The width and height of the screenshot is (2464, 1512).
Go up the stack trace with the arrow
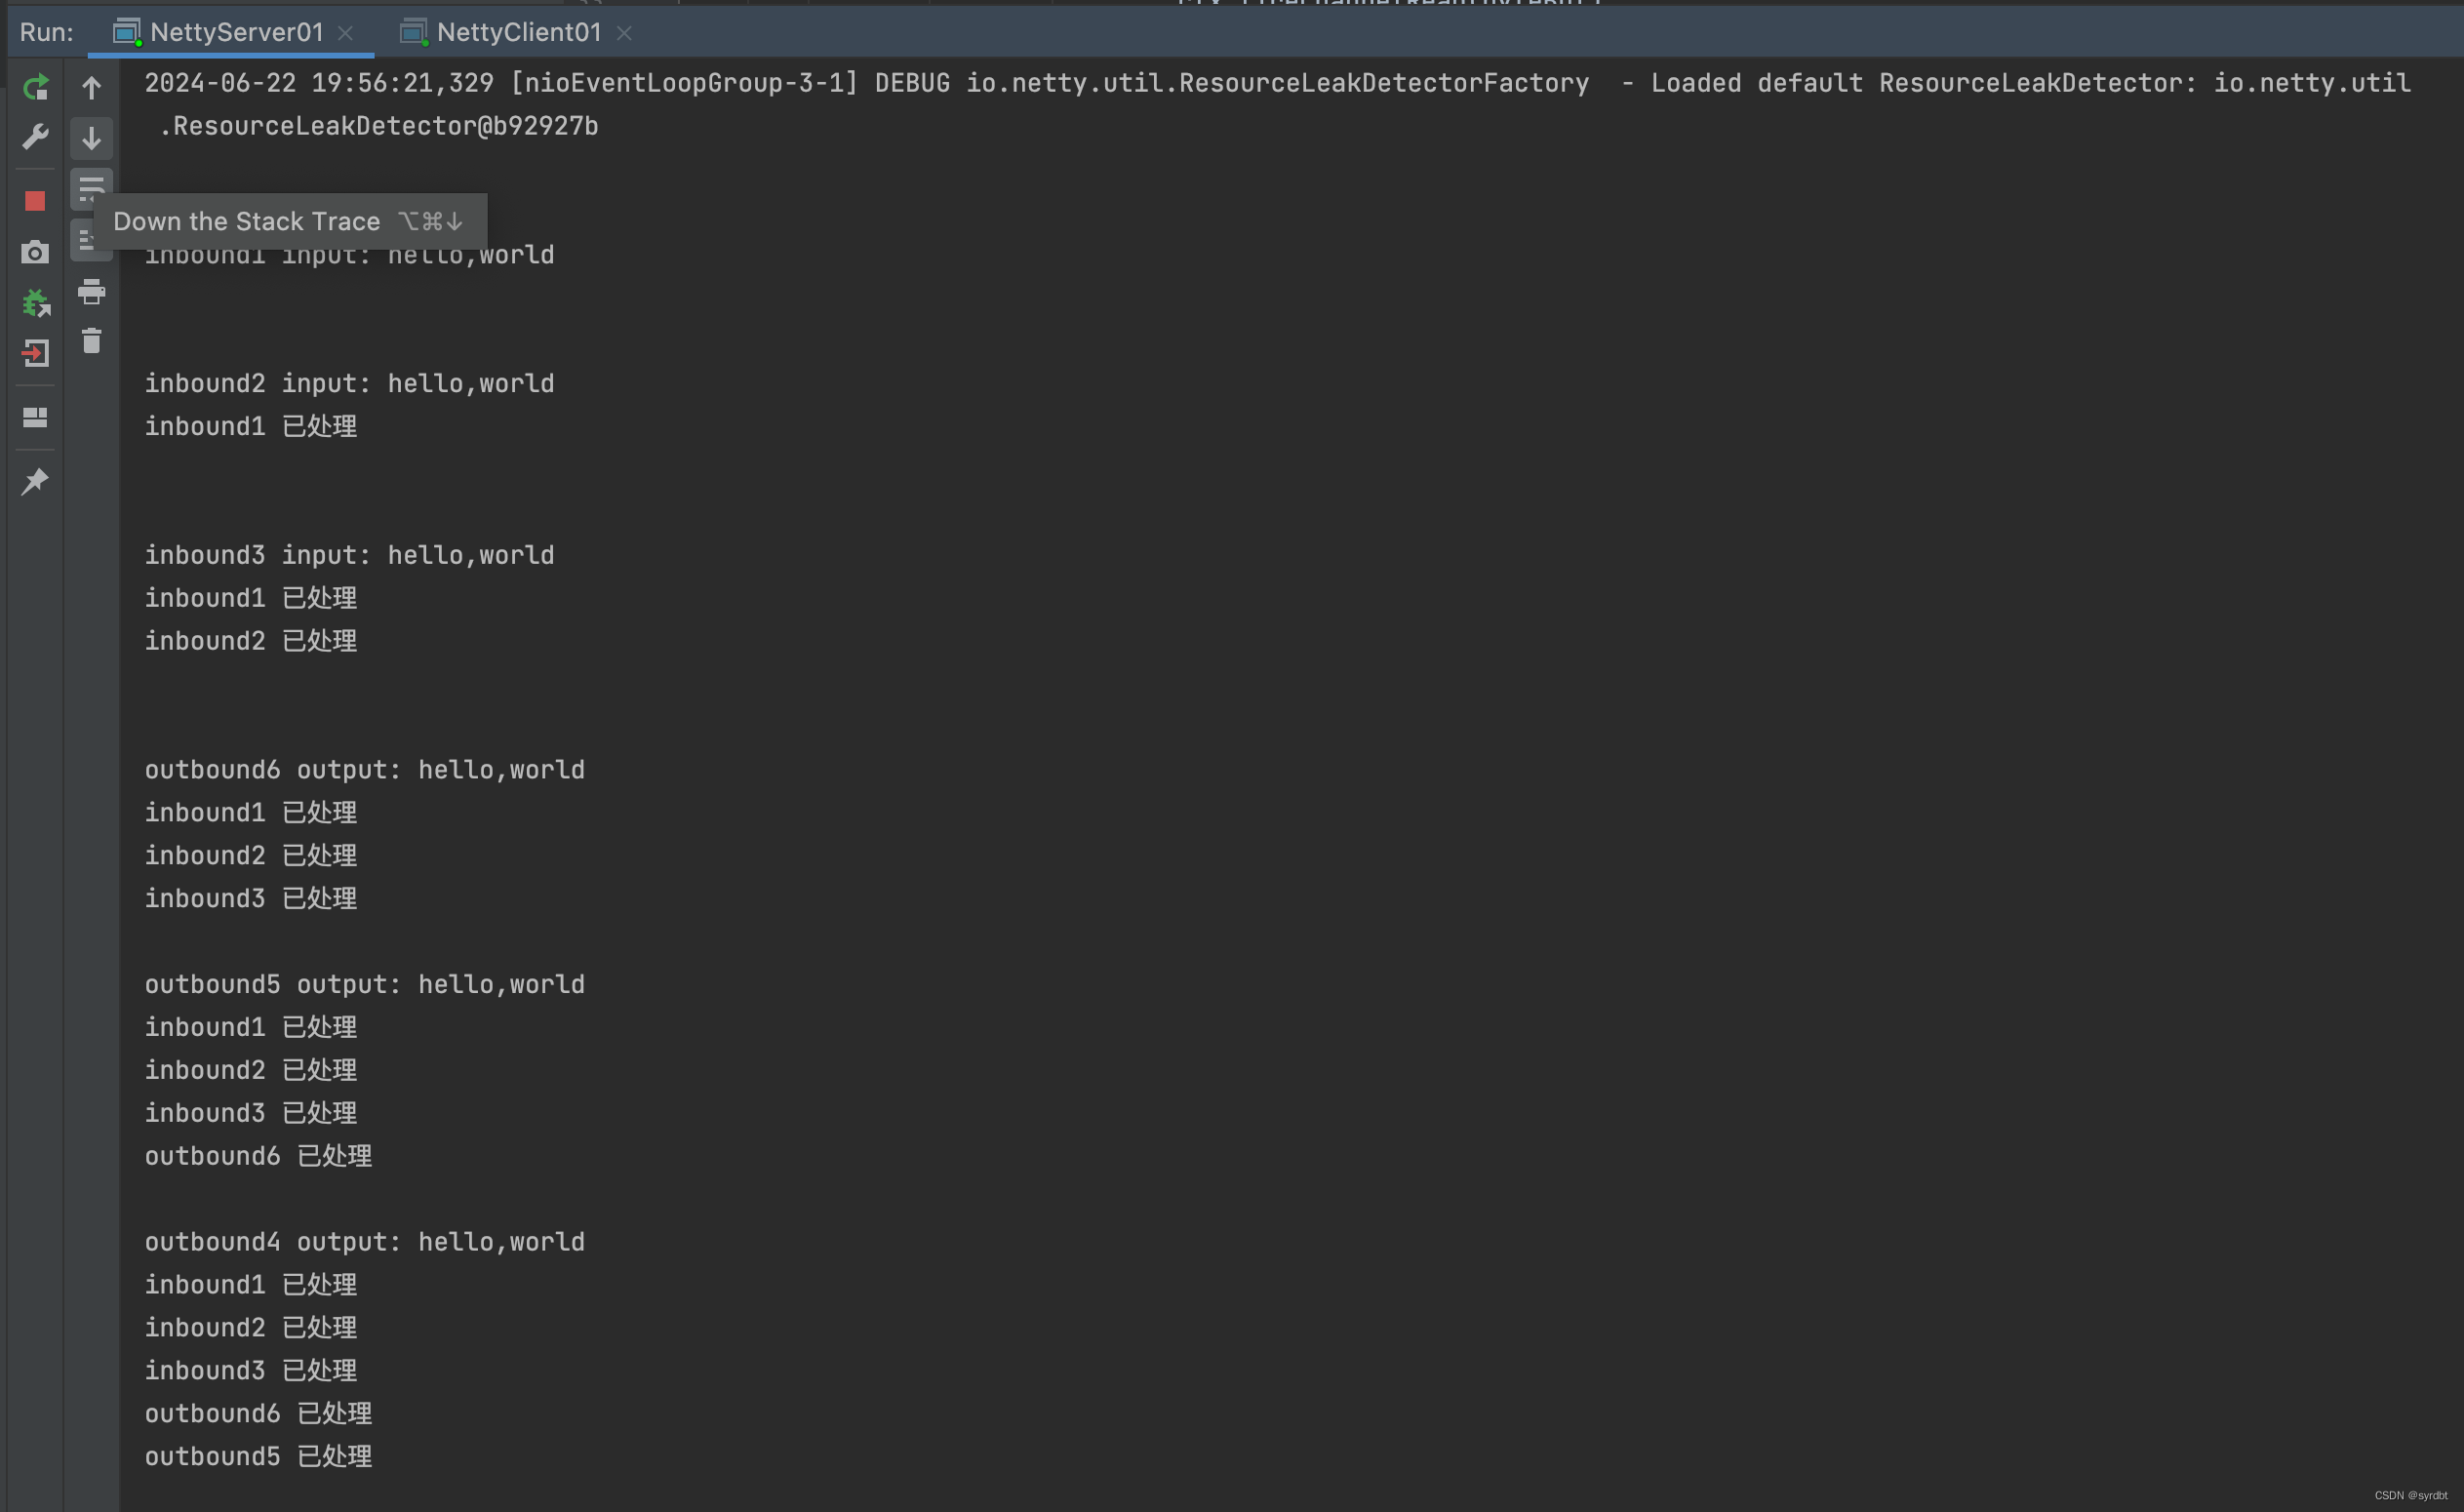click(x=91, y=88)
